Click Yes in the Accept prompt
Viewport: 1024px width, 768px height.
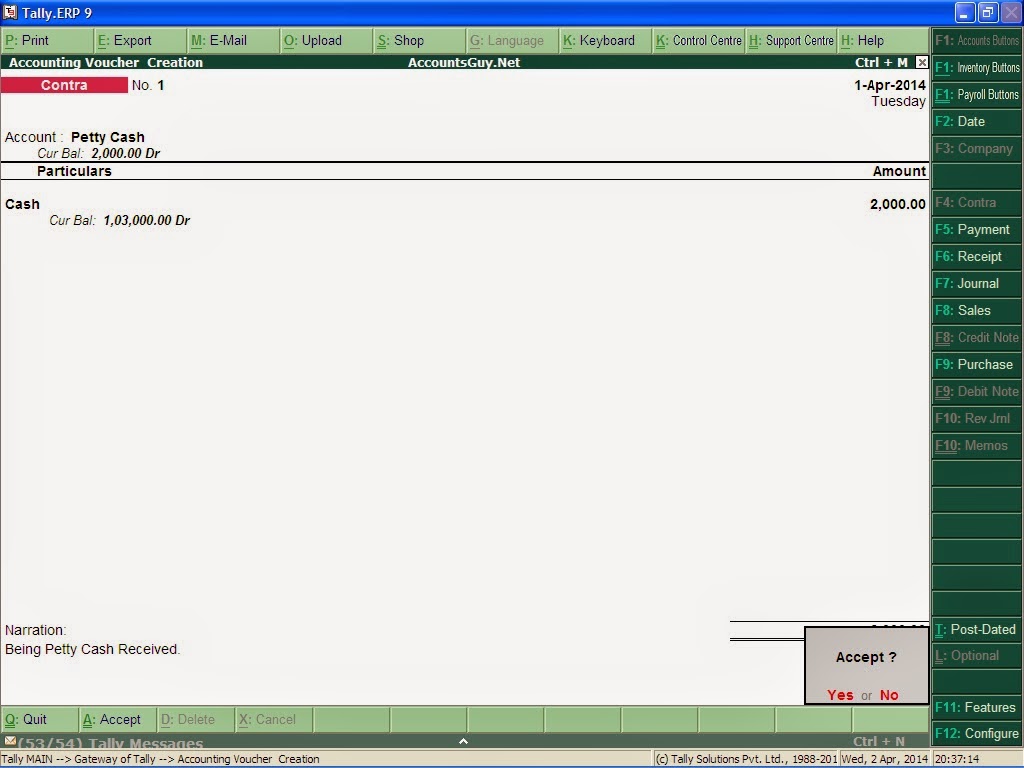coord(840,695)
